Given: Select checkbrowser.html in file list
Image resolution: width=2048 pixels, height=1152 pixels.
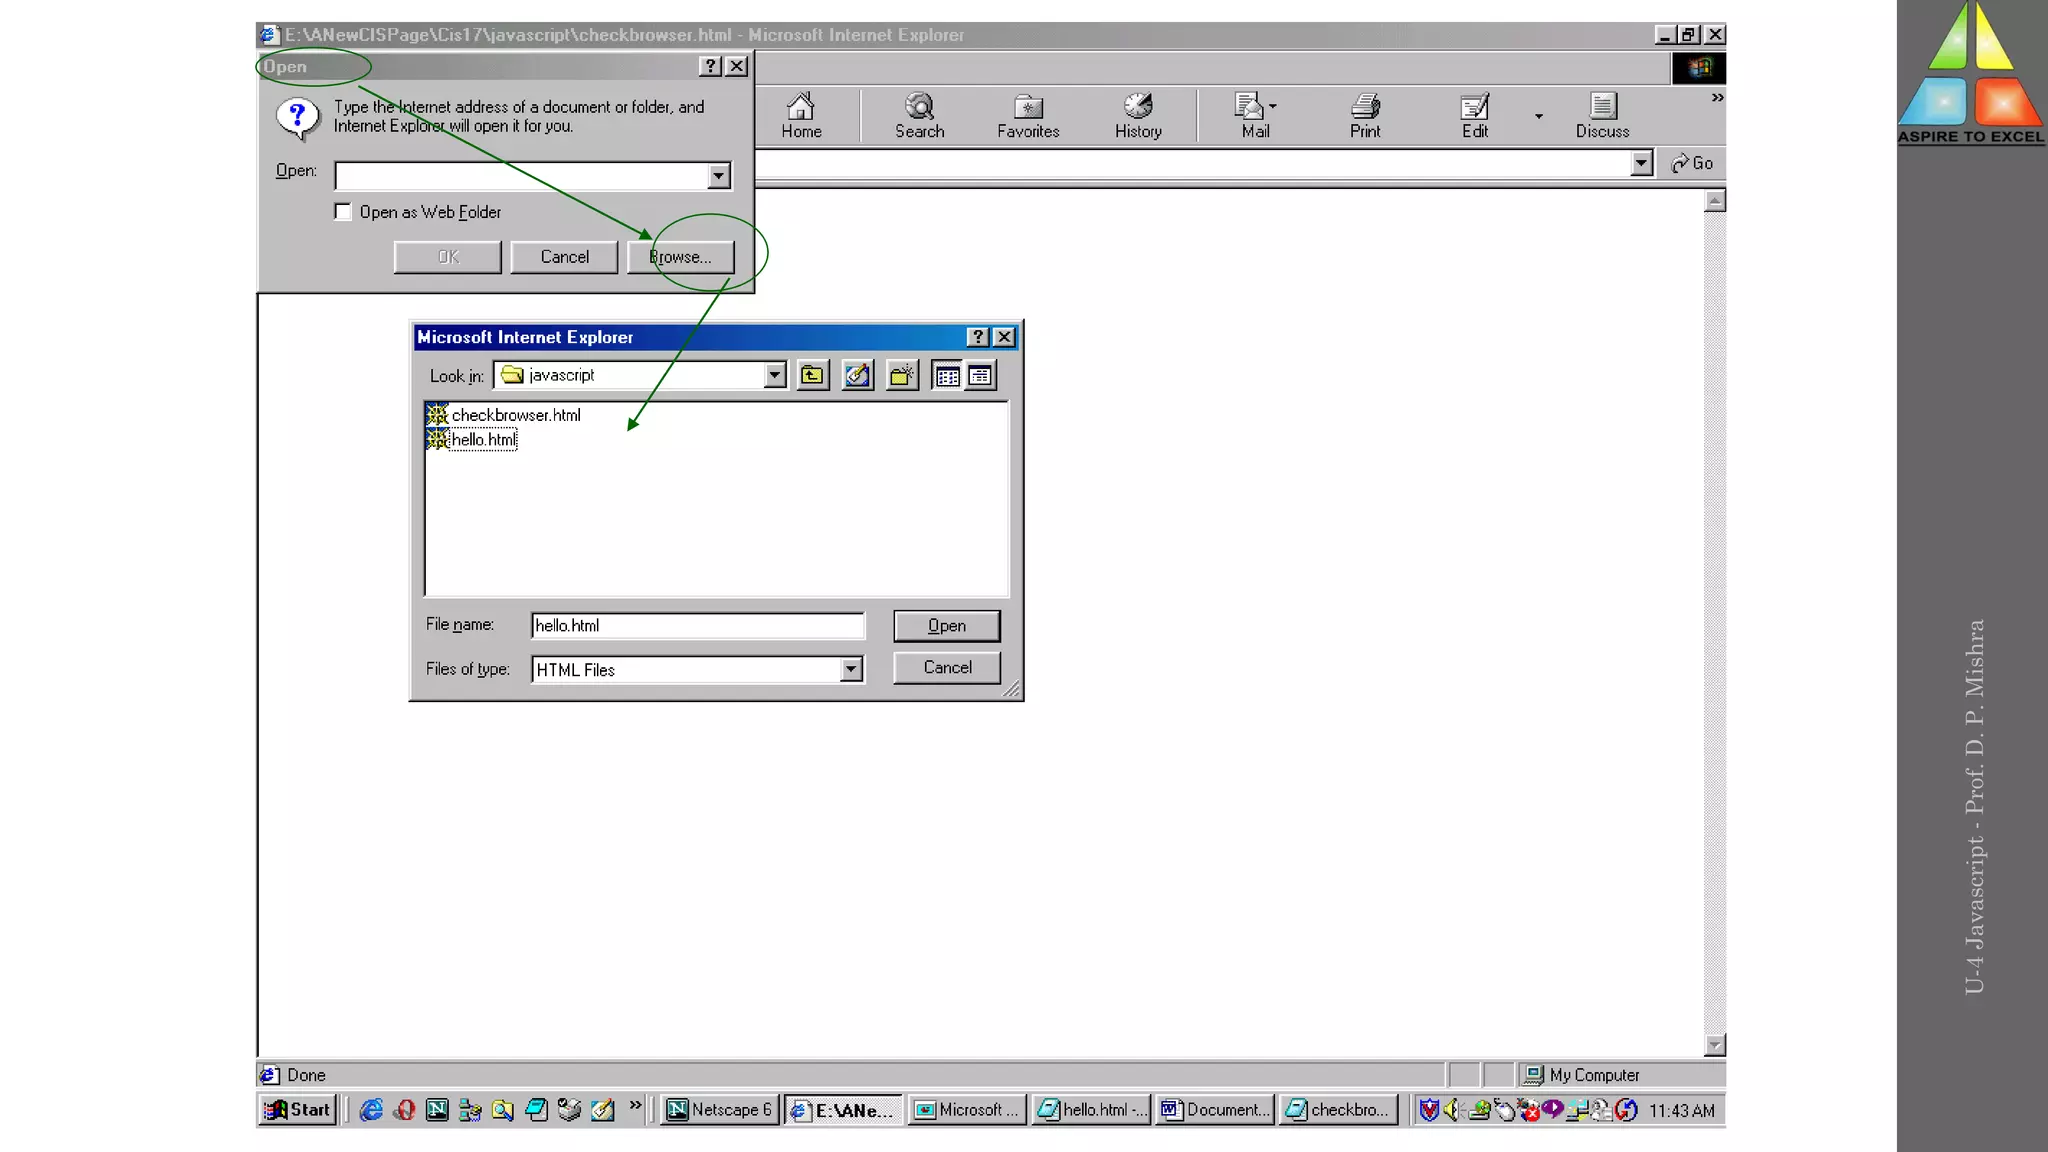Looking at the screenshot, I should click(515, 415).
